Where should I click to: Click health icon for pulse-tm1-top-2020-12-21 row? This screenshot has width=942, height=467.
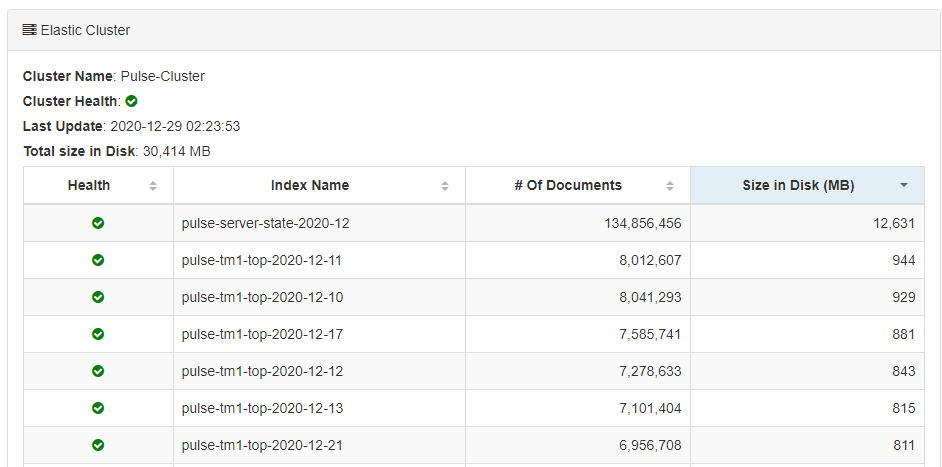[x=98, y=445]
